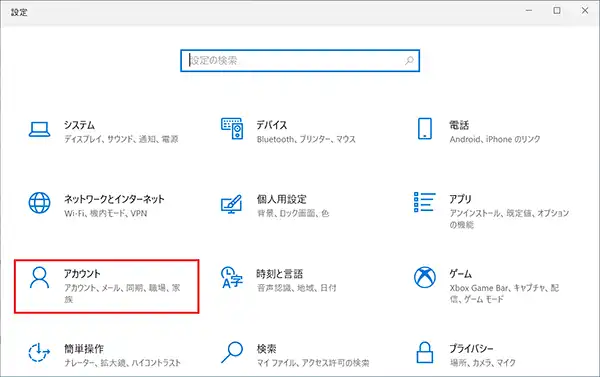The image size is (600, 377).
Task: Open the システム settings title
Action: point(79,125)
